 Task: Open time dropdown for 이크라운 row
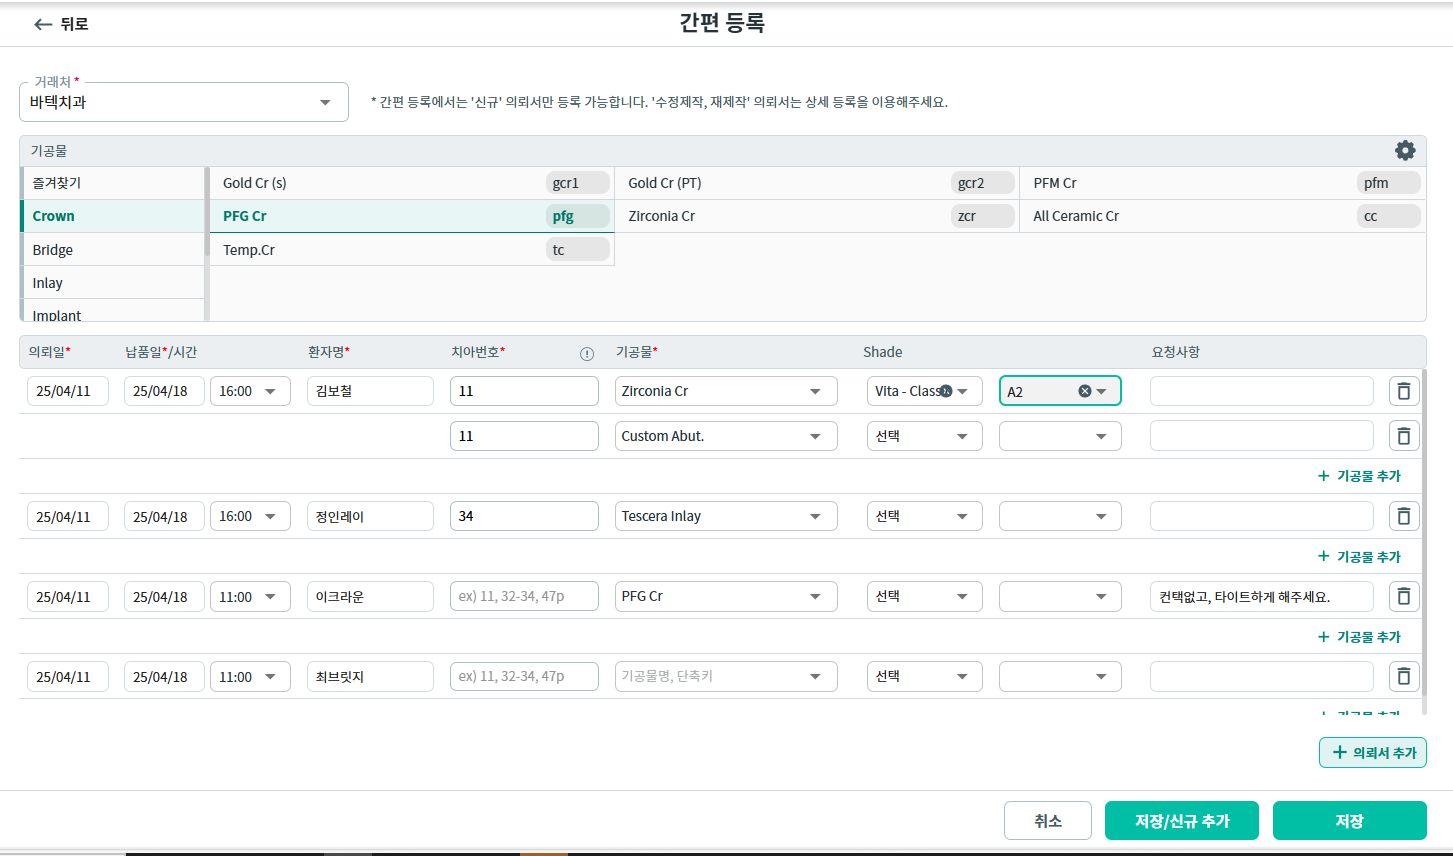point(250,596)
